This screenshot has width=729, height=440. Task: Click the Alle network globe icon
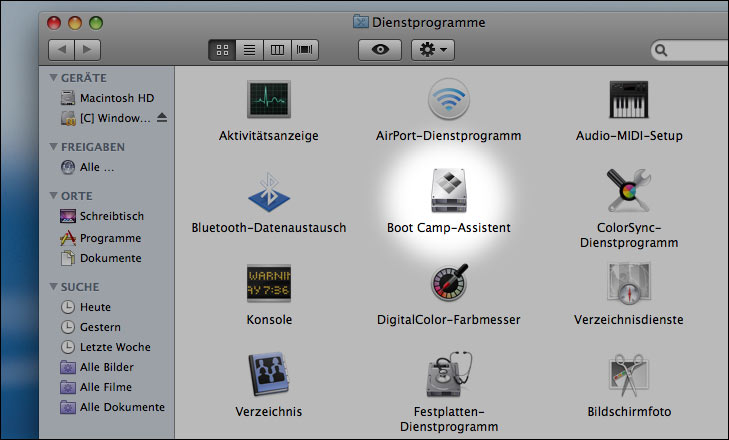pos(68,167)
